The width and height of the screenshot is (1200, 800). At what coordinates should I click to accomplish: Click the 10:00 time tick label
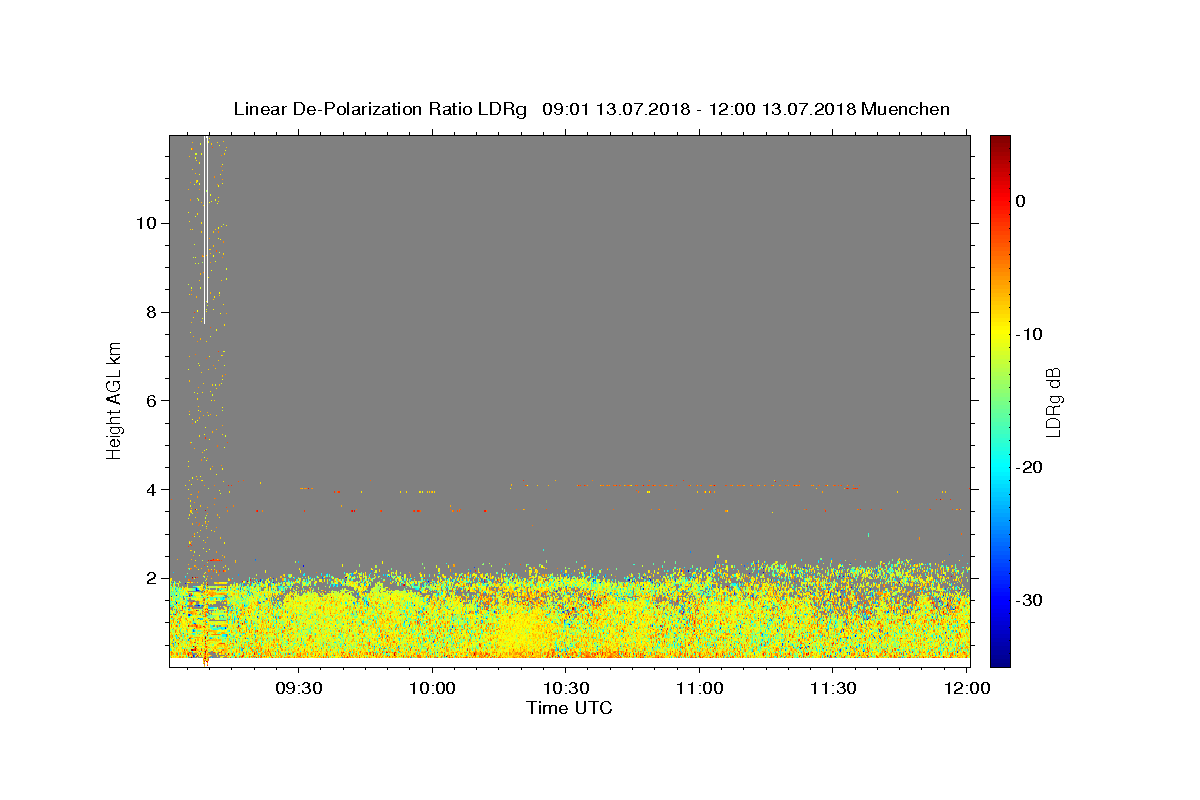coord(433,688)
